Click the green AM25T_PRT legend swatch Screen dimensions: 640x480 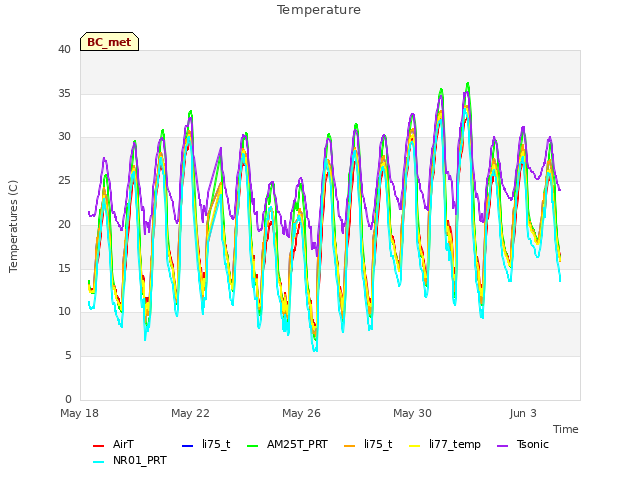point(253,446)
